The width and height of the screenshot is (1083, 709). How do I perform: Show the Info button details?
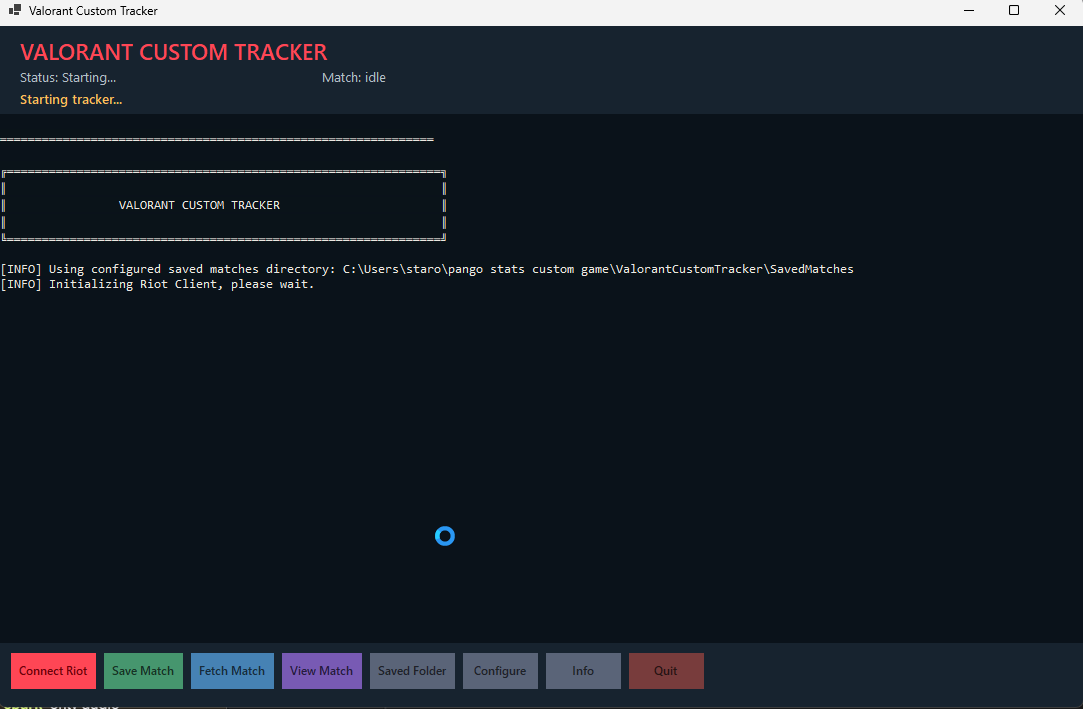tap(583, 670)
